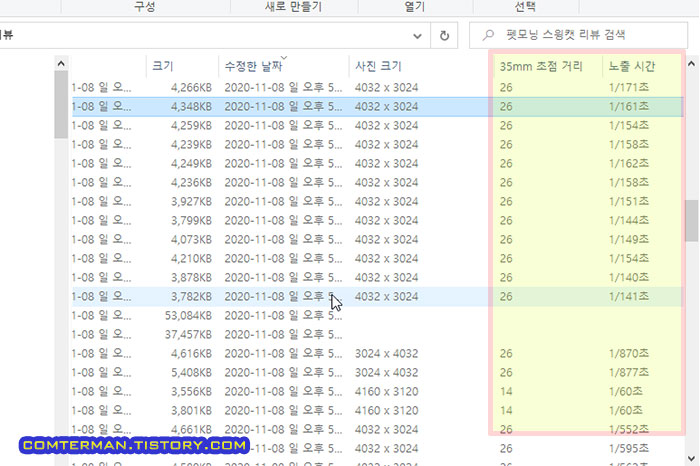Image resolution: width=700 pixels, height=466 pixels.
Task: Click the exposure time 1/870초 cell
Action: tap(629, 354)
